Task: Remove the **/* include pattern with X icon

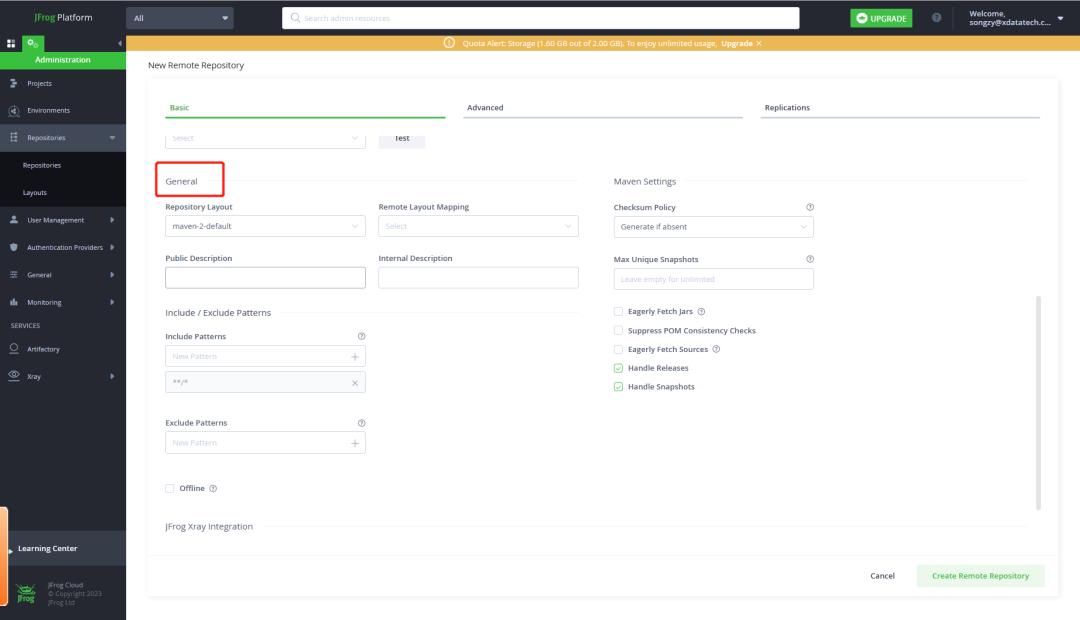Action: [355, 383]
